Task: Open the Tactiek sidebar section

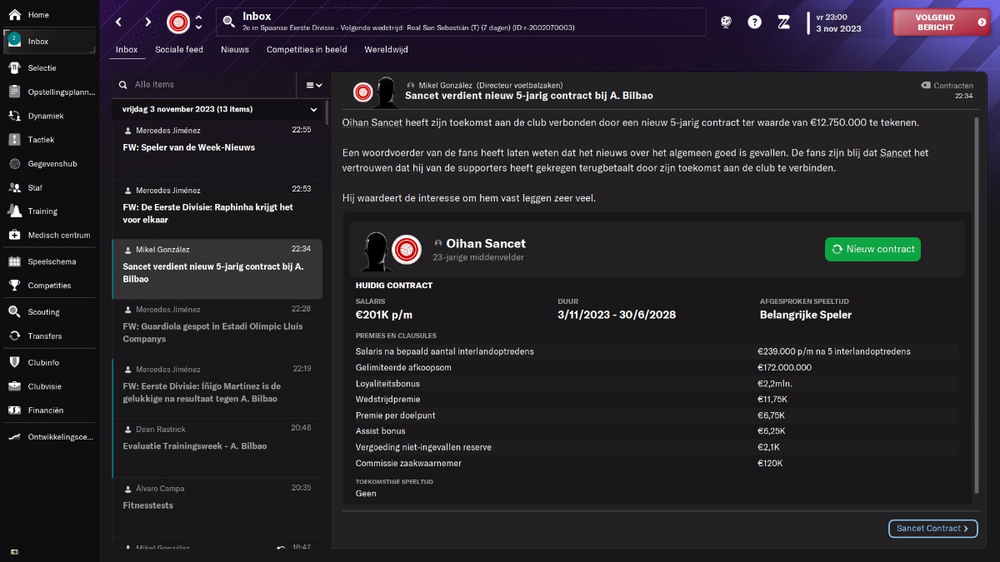Action: [x=40, y=140]
